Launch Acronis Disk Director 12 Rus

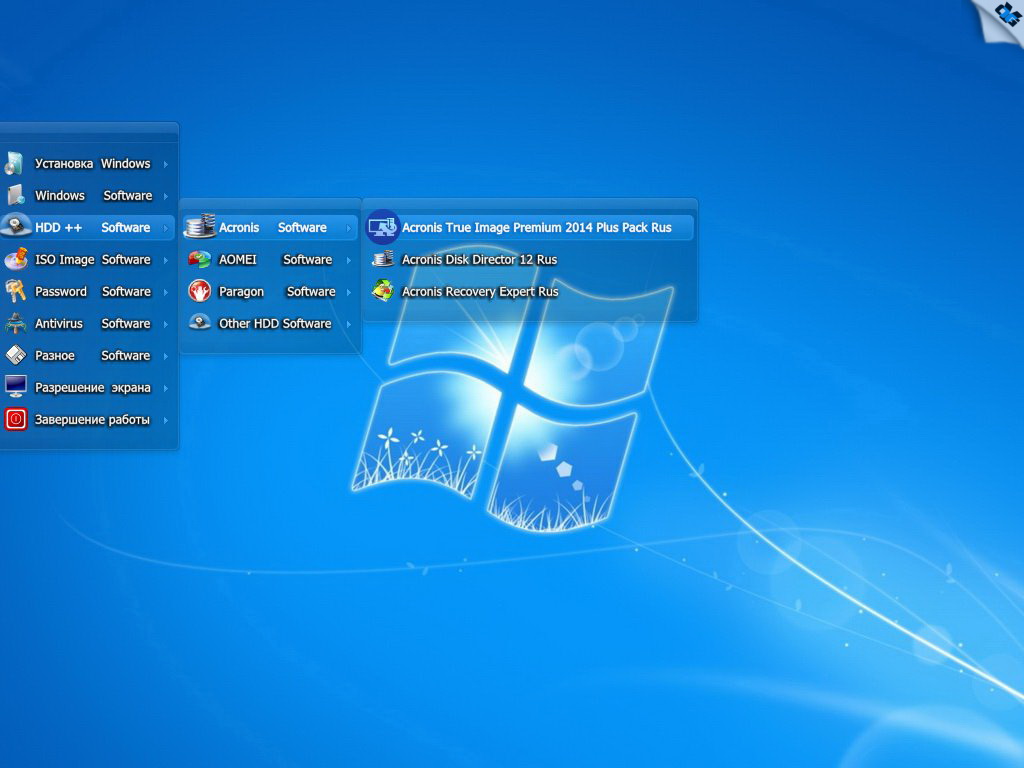pos(530,259)
